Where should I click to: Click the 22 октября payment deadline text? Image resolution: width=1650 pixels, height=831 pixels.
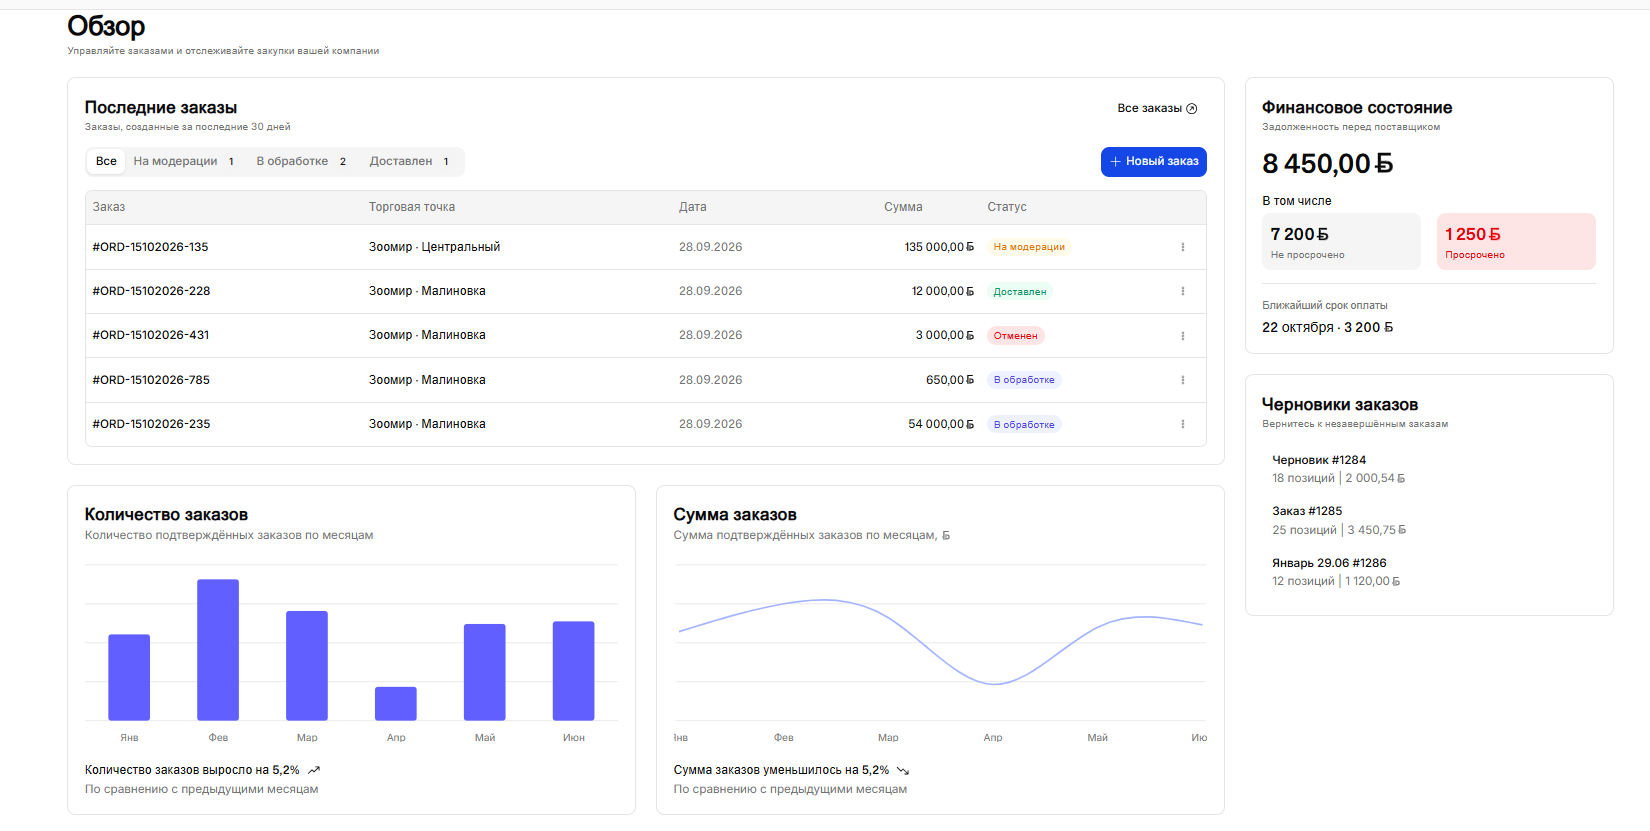(x=1328, y=327)
